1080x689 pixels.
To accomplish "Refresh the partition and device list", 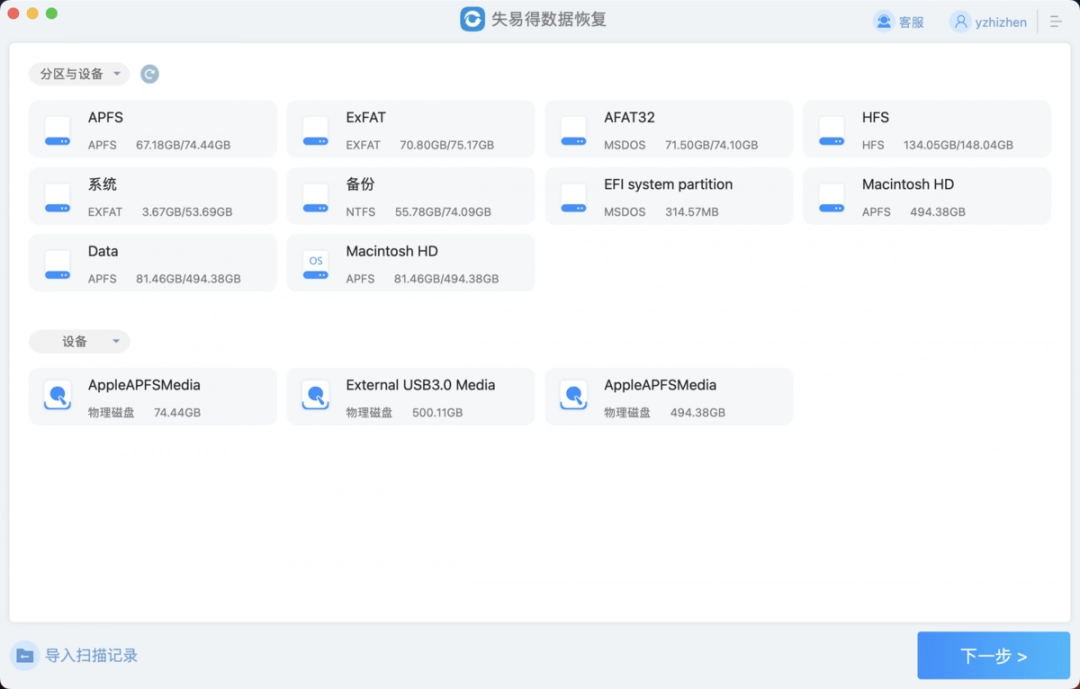I will [x=149, y=73].
